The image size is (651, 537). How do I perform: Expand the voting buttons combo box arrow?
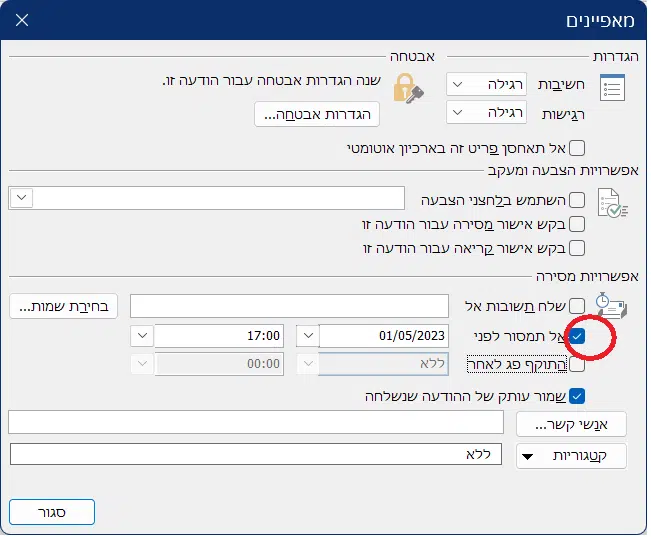(22, 198)
